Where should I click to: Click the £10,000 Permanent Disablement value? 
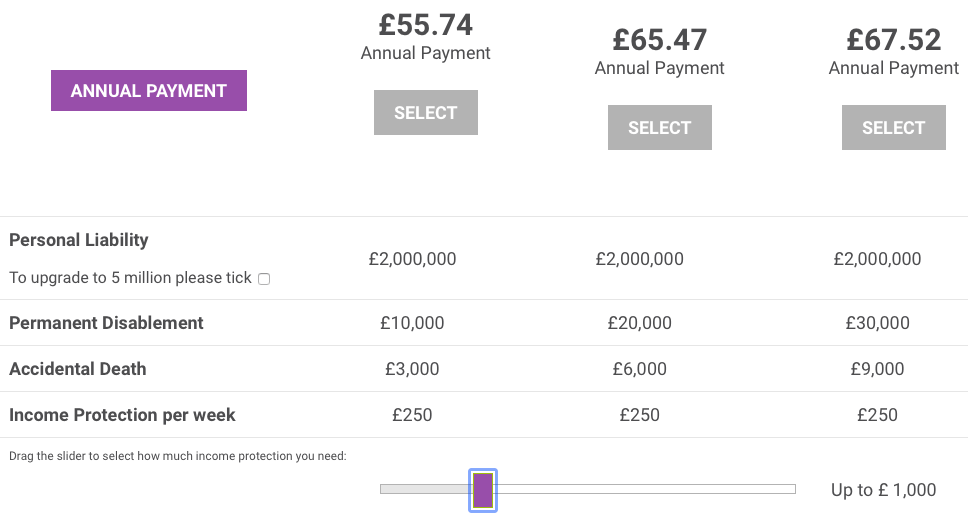click(x=412, y=323)
